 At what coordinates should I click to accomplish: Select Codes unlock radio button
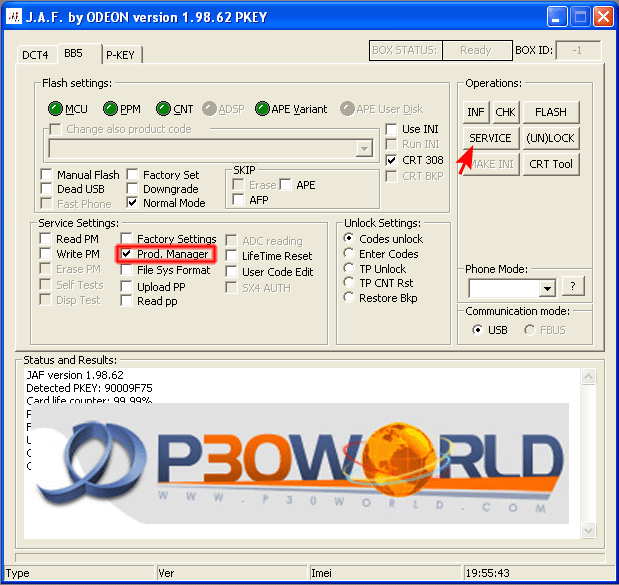(349, 238)
